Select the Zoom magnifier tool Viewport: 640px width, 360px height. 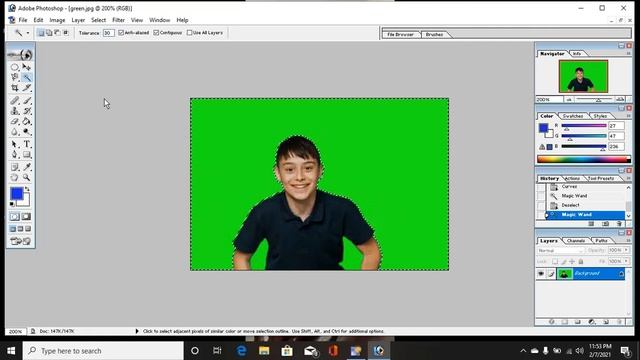27,178
